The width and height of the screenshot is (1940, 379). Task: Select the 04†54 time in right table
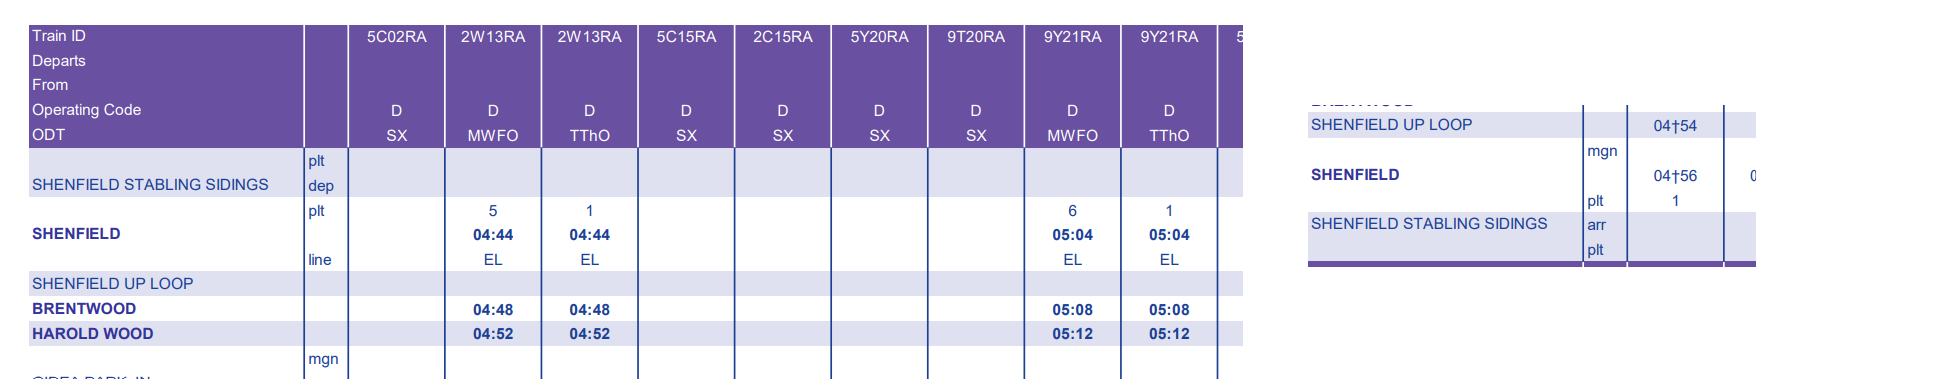(1675, 126)
